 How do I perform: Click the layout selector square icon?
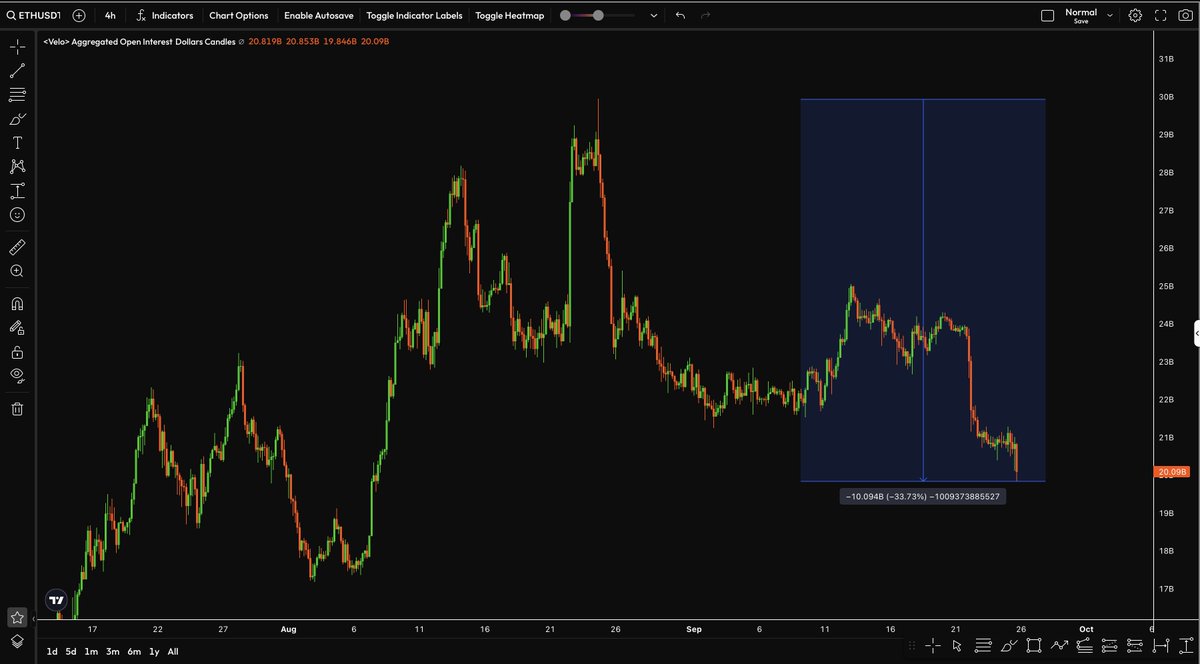pyautogui.click(x=1048, y=16)
